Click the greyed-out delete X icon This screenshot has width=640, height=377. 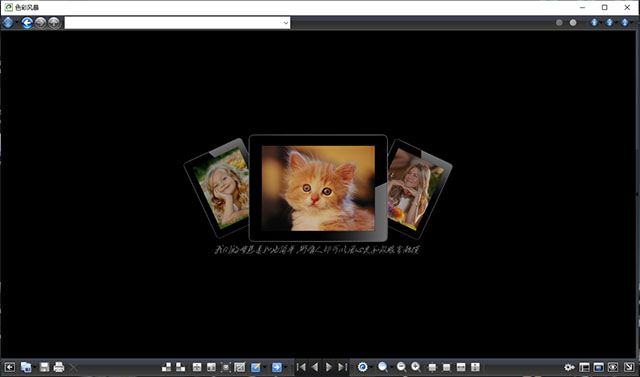click(x=73, y=368)
